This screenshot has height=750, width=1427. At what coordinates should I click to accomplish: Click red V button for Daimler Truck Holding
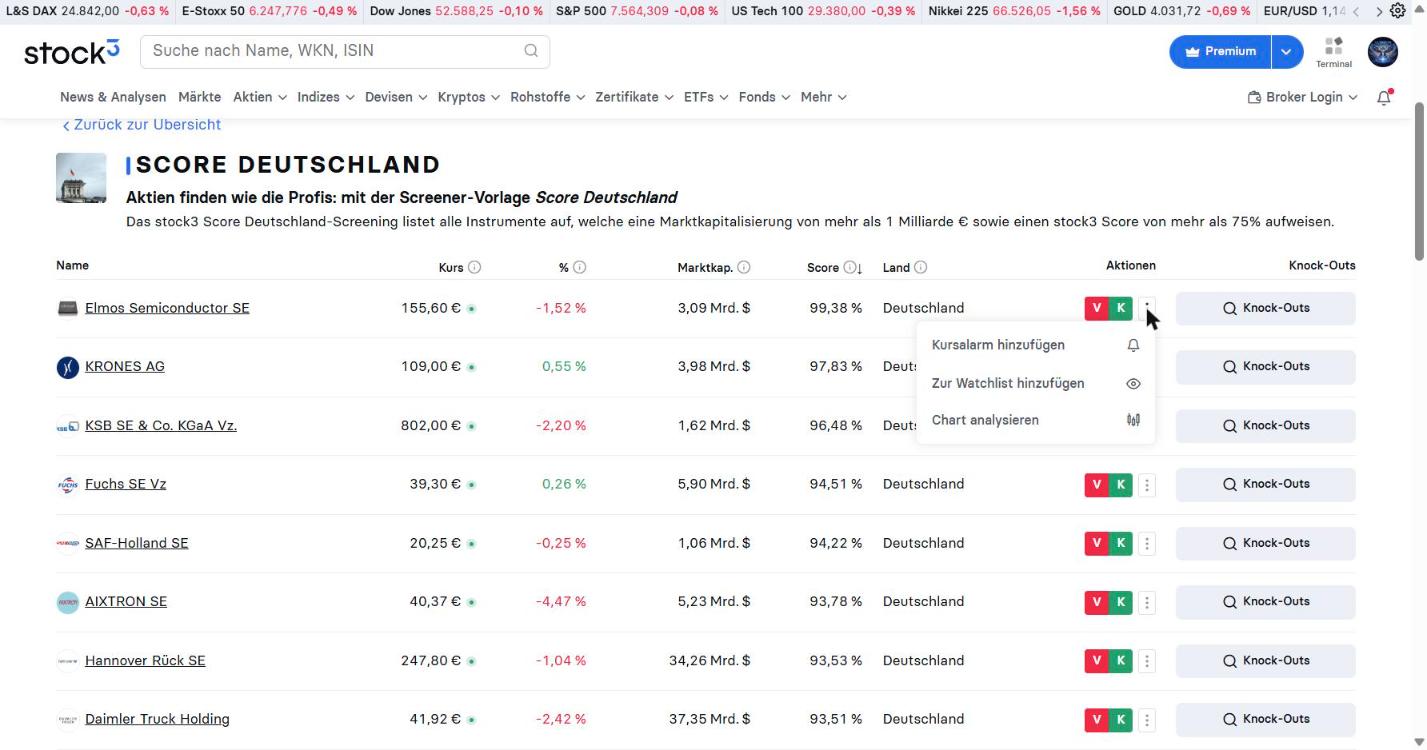coord(1097,720)
